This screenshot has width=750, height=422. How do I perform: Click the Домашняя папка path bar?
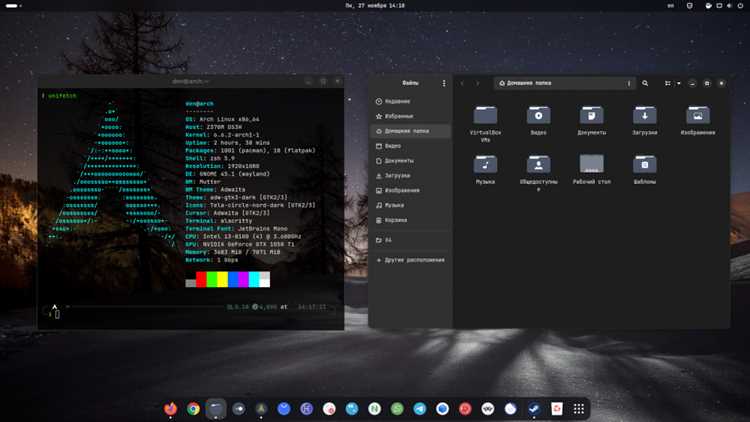click(x=564, y=83)
